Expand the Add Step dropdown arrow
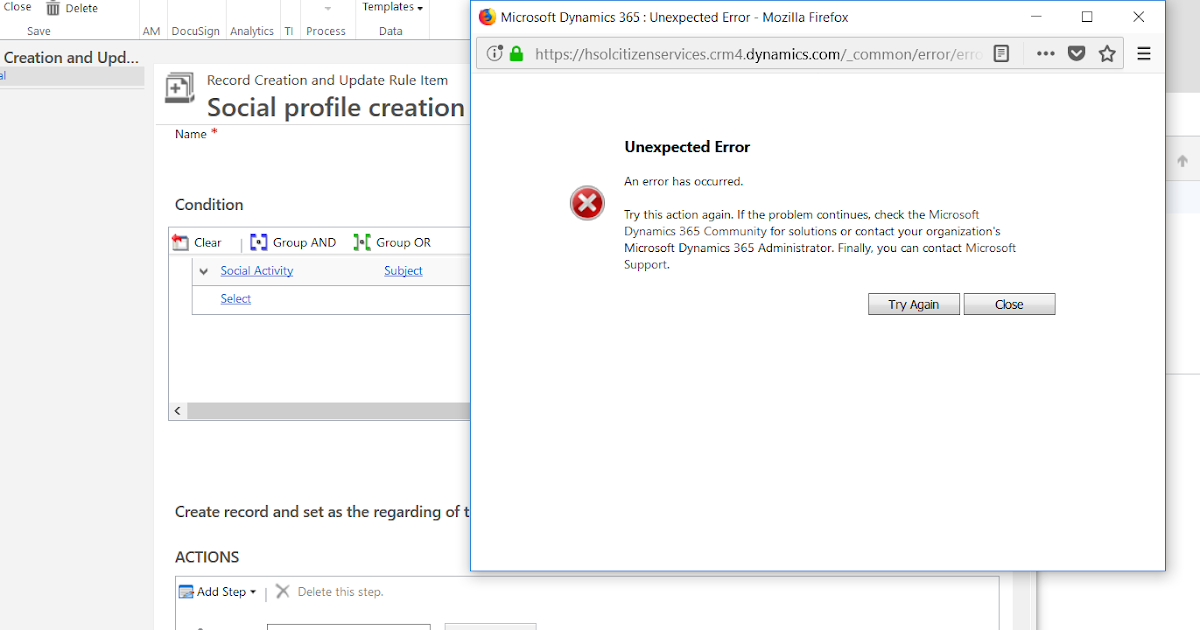The width and height of the screenshot is (1200, 630). tap(254, 591)
